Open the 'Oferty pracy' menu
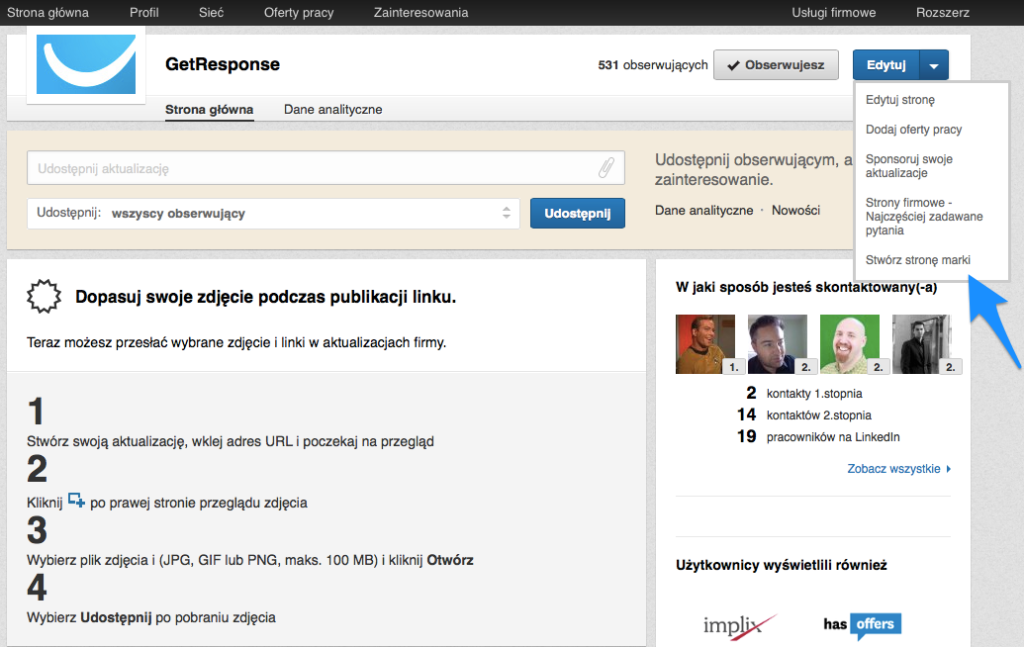 click(x=298, y=12)
